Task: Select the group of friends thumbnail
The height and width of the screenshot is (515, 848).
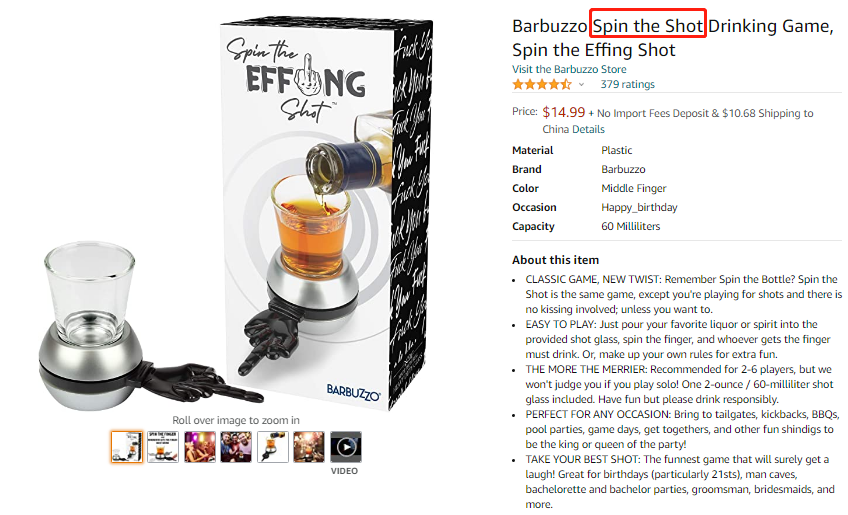Action: [236, 446]
